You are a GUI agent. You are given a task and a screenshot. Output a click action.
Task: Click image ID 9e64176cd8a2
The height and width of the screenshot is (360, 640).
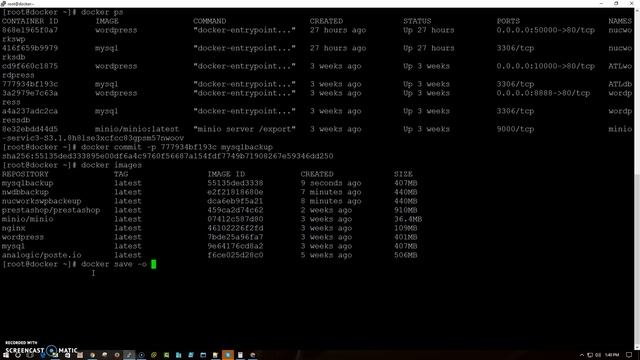[235, 246]
